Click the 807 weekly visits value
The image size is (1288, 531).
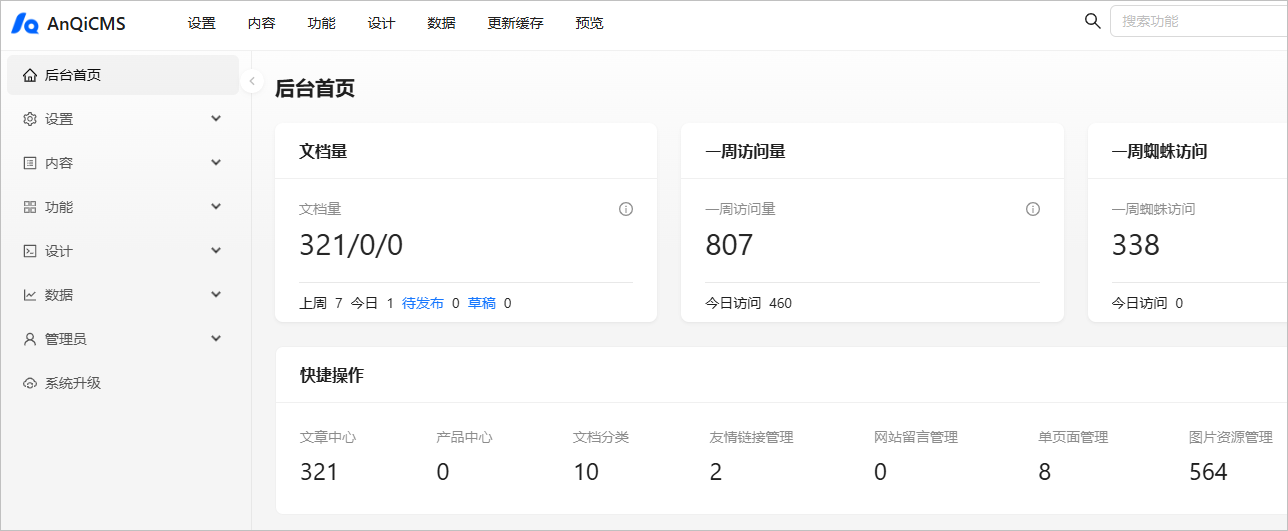pyautogui.click(x=729, y=245)
